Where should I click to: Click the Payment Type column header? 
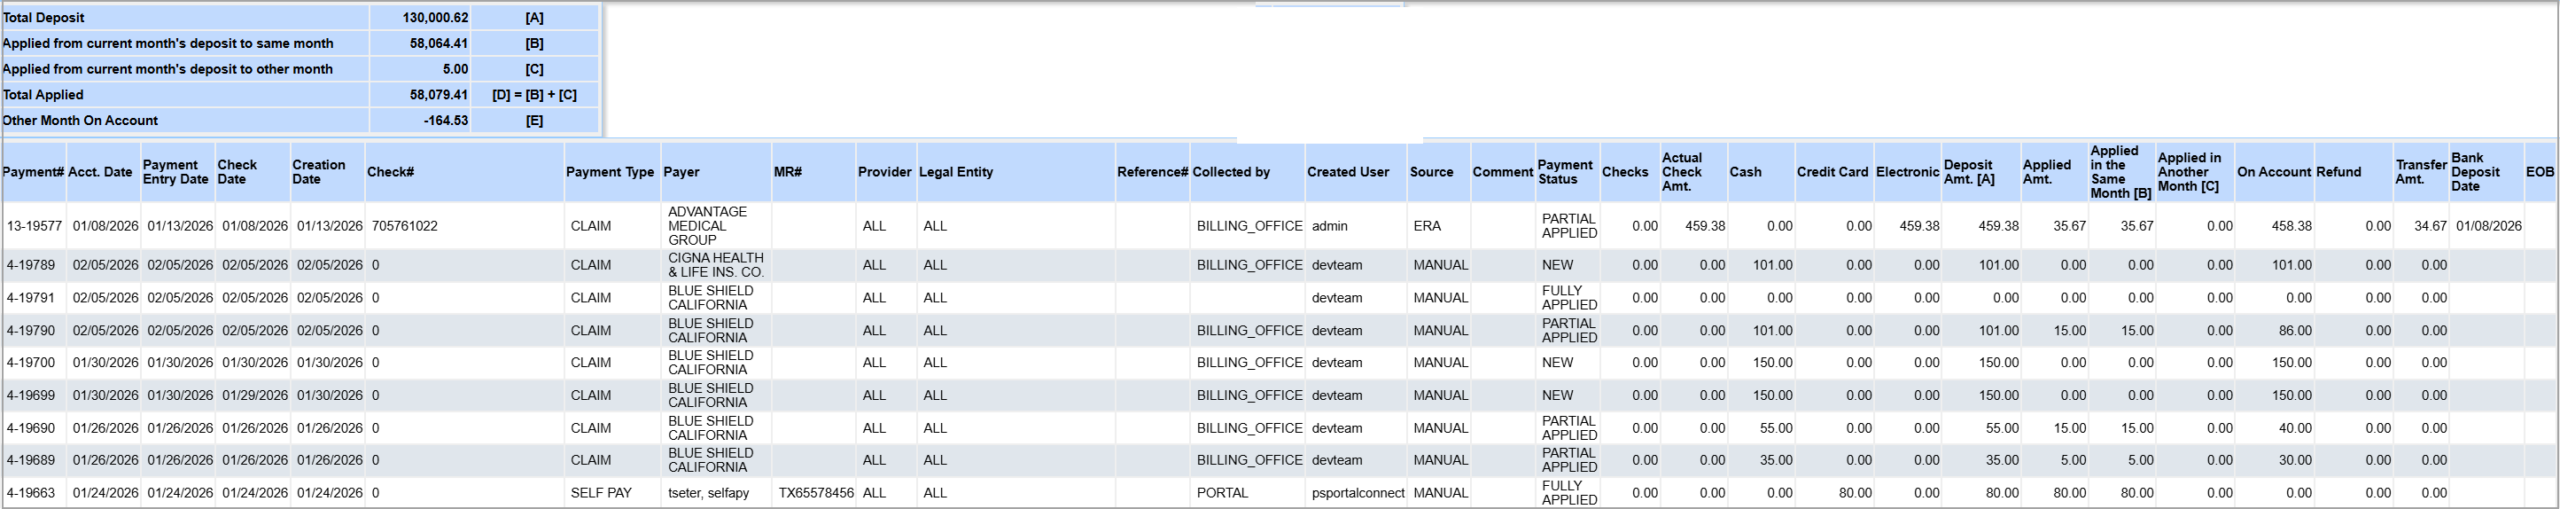tap(609, 172)
